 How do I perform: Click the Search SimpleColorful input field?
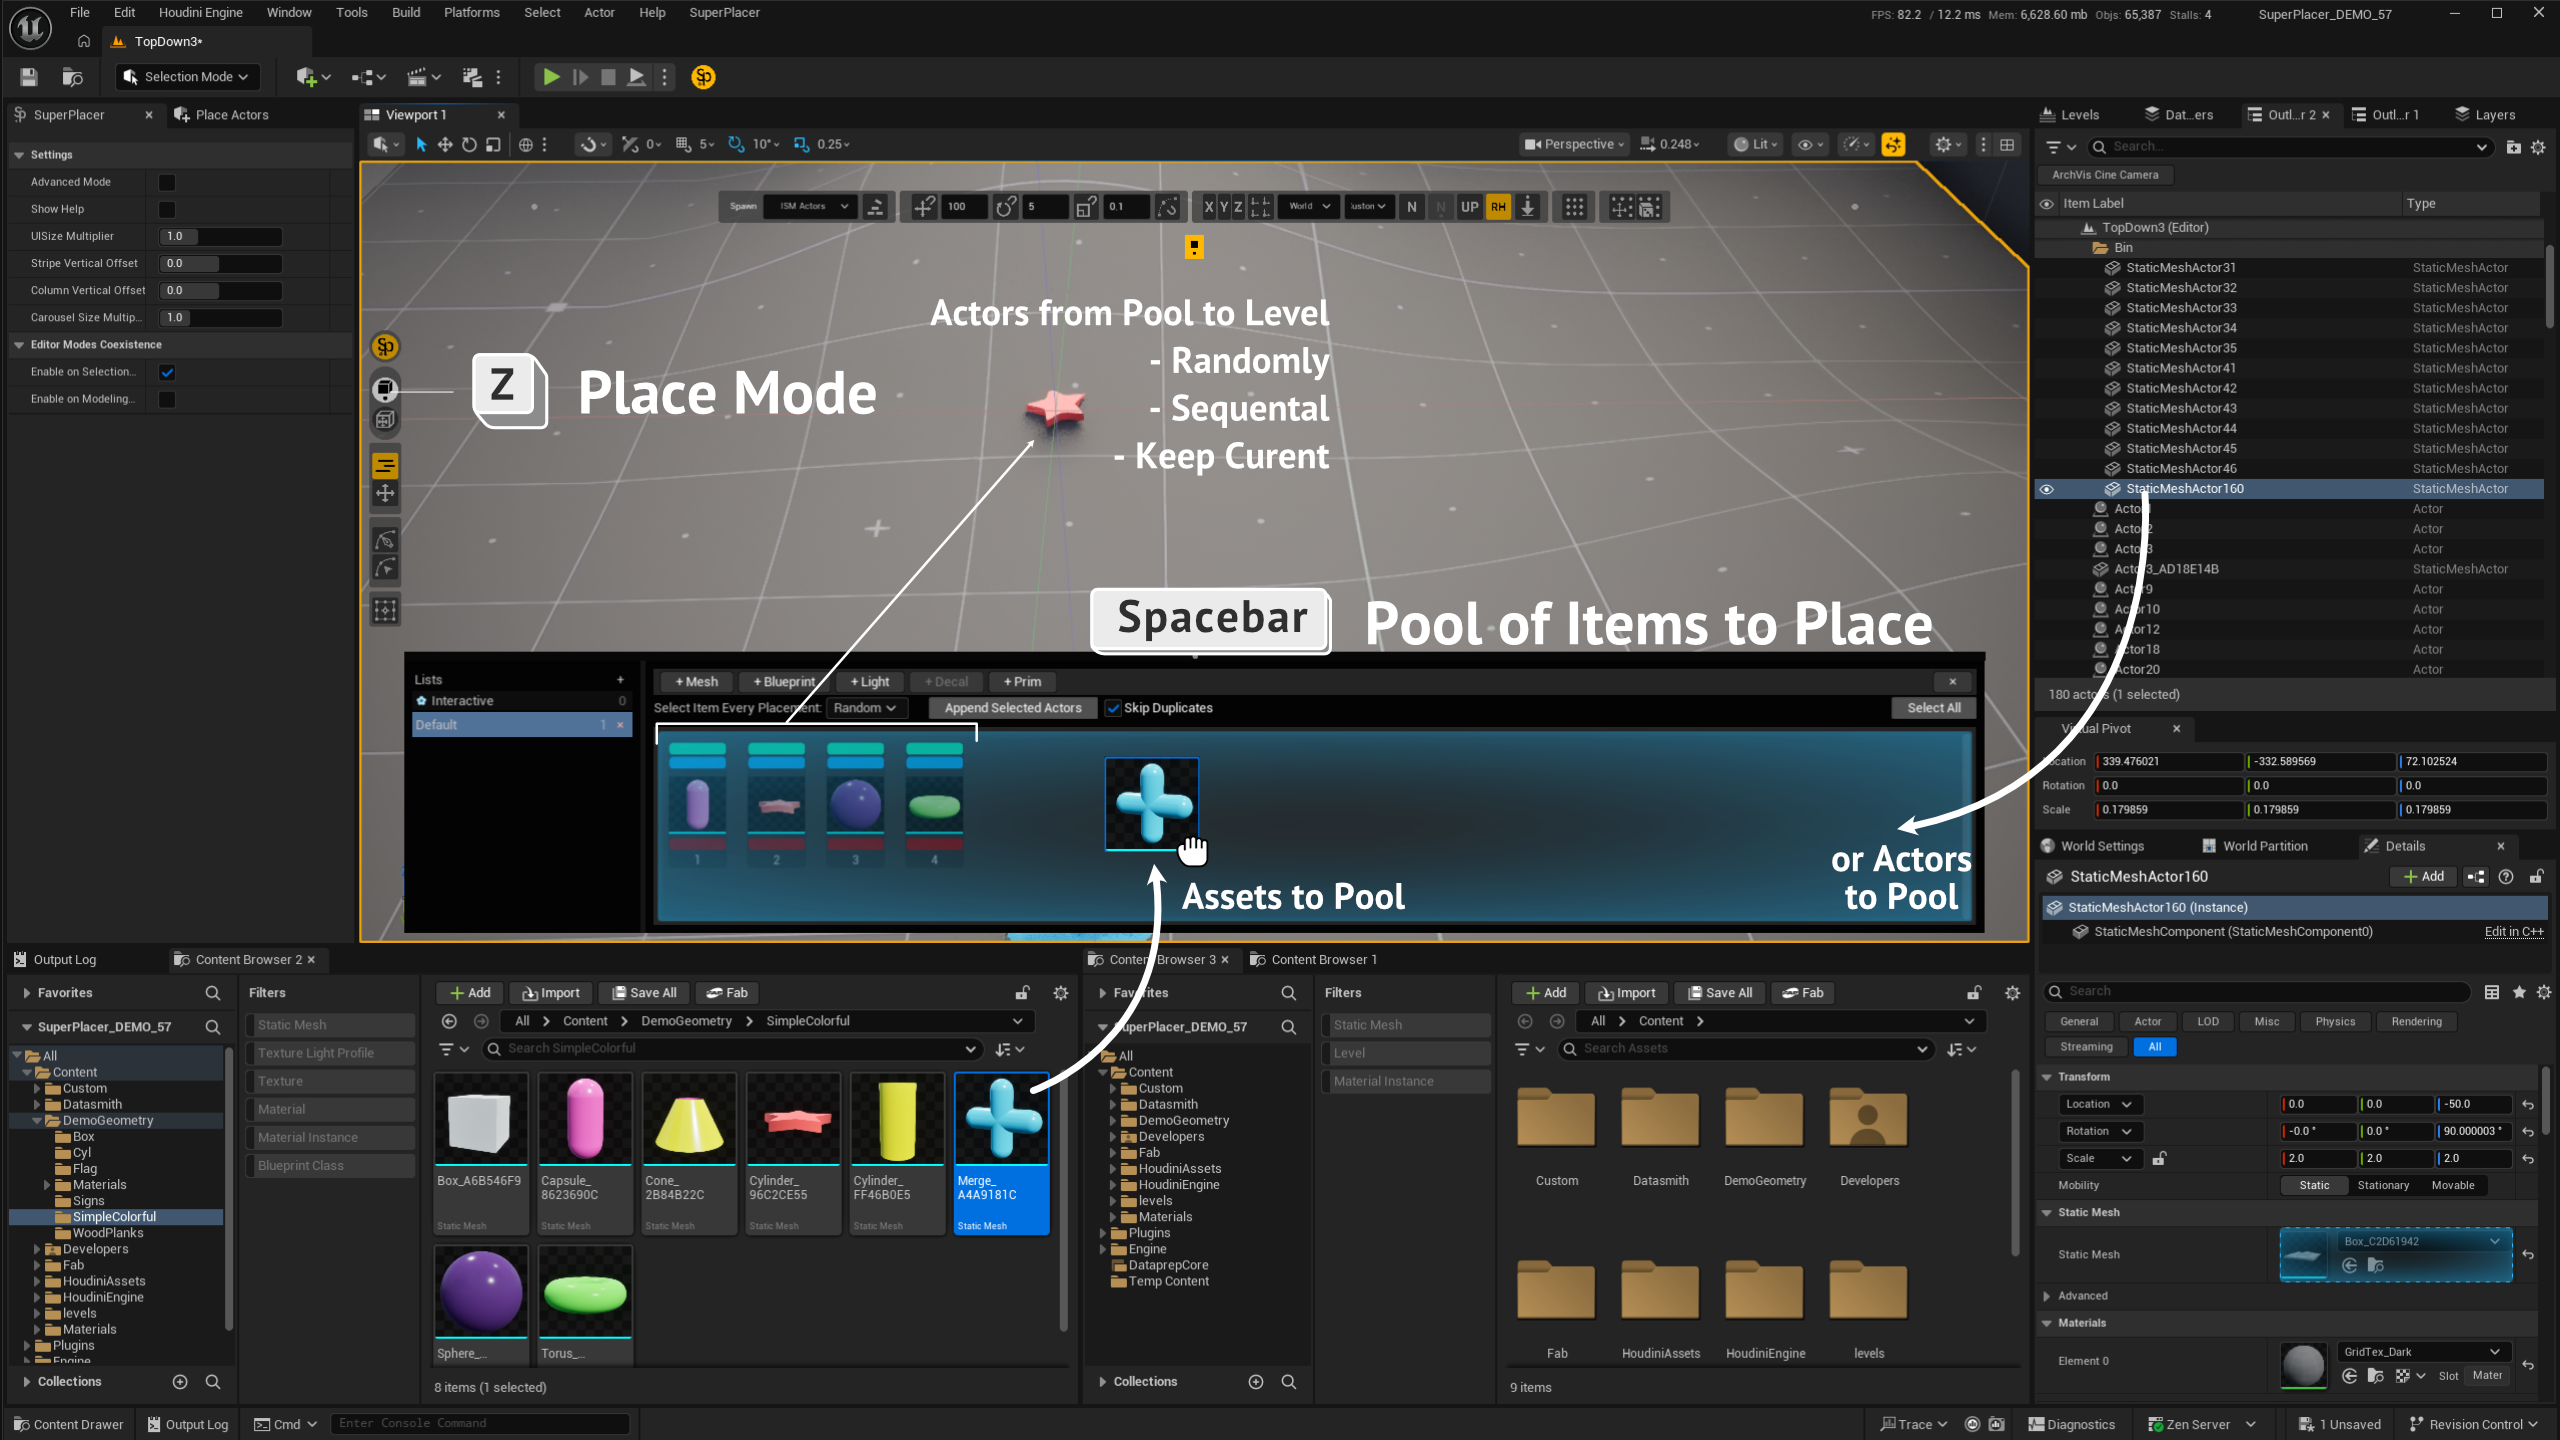(732, 1049)
